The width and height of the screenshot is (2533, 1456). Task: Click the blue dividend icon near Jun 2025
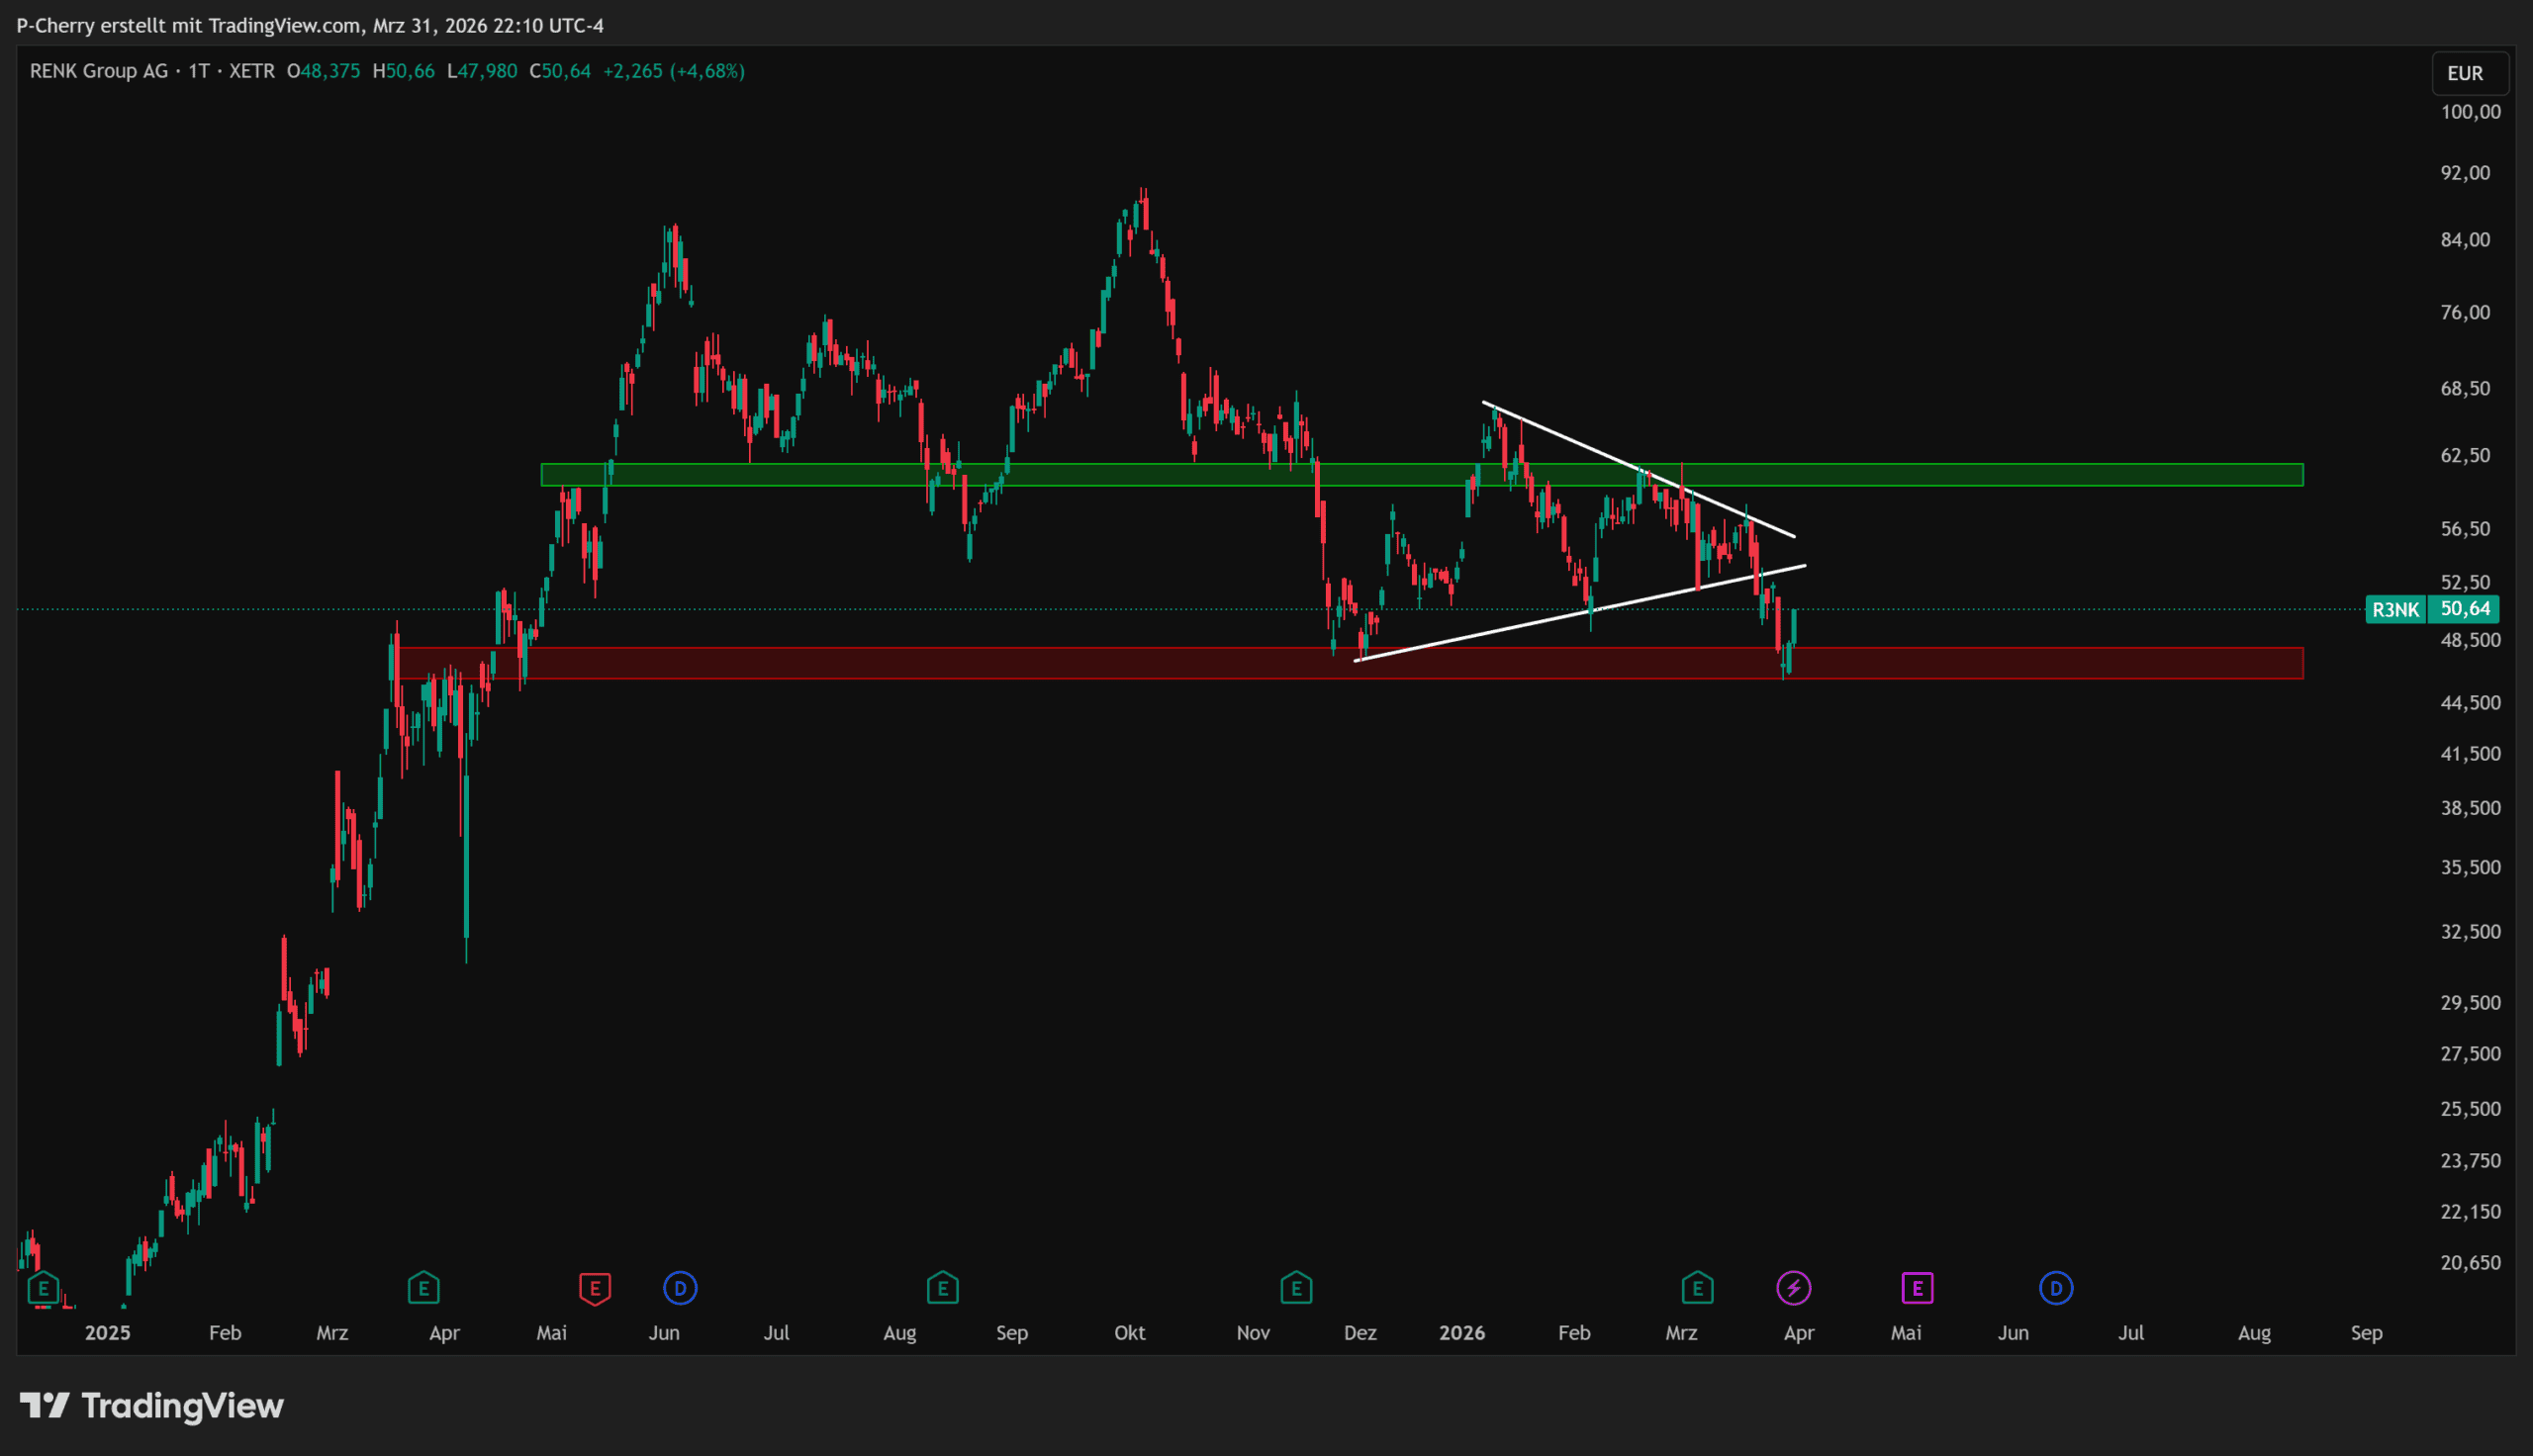[x=680, y=1288]
